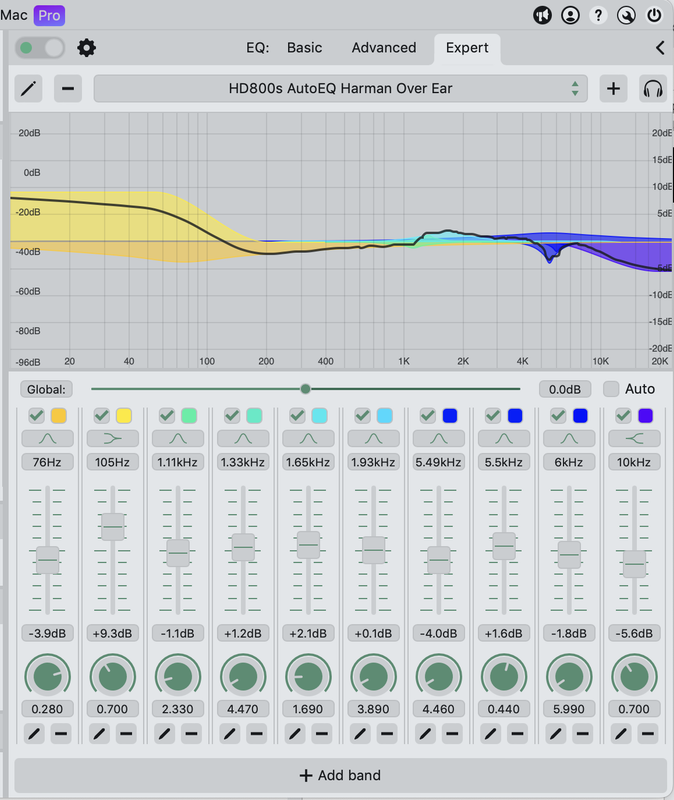The height and width of the screenshot is (800, 674).
Task: Edit the 1.11kHz band with pencil
Action: pos(165,734)
